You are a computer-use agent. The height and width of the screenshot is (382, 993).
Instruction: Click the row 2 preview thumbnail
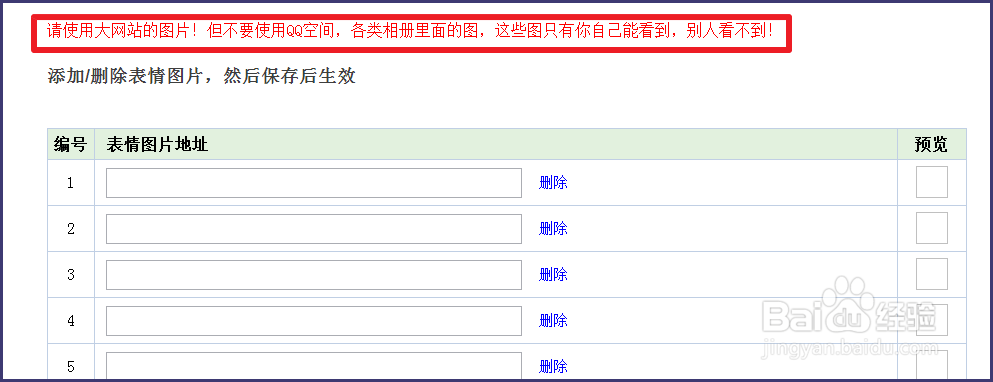pos(932,228)
